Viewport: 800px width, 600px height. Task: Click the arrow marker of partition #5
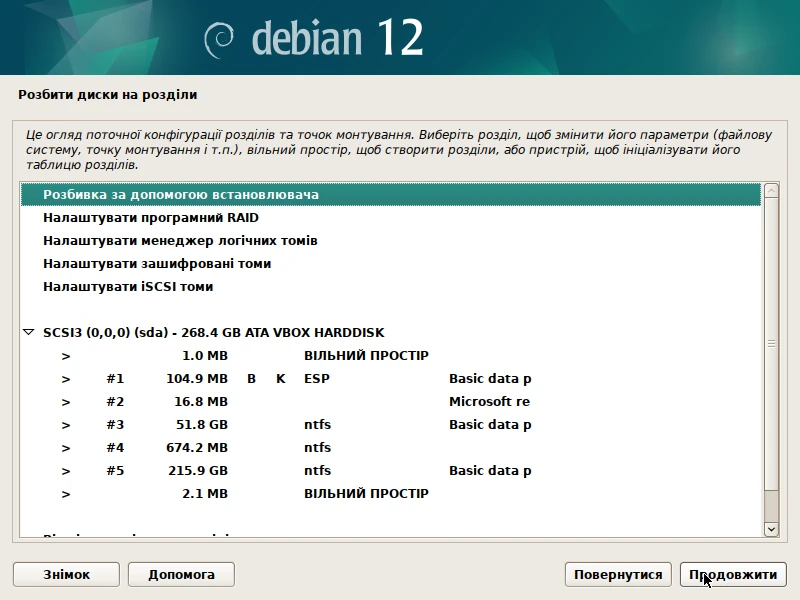pyautogui.click(x=66, y=471)
